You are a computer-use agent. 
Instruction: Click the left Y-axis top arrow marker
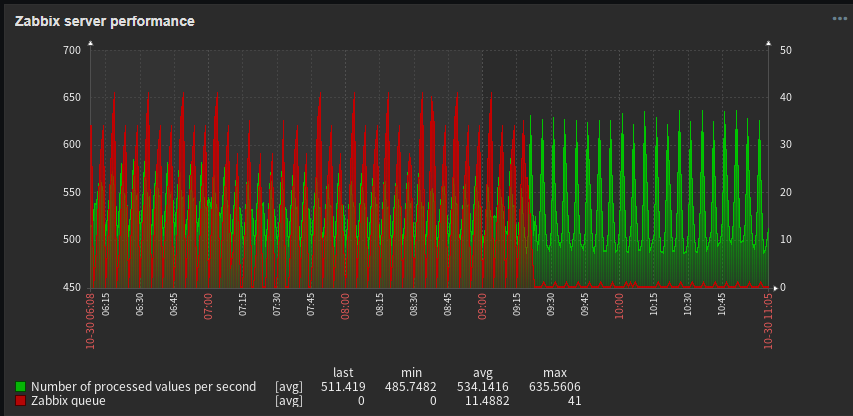[90, 43]
